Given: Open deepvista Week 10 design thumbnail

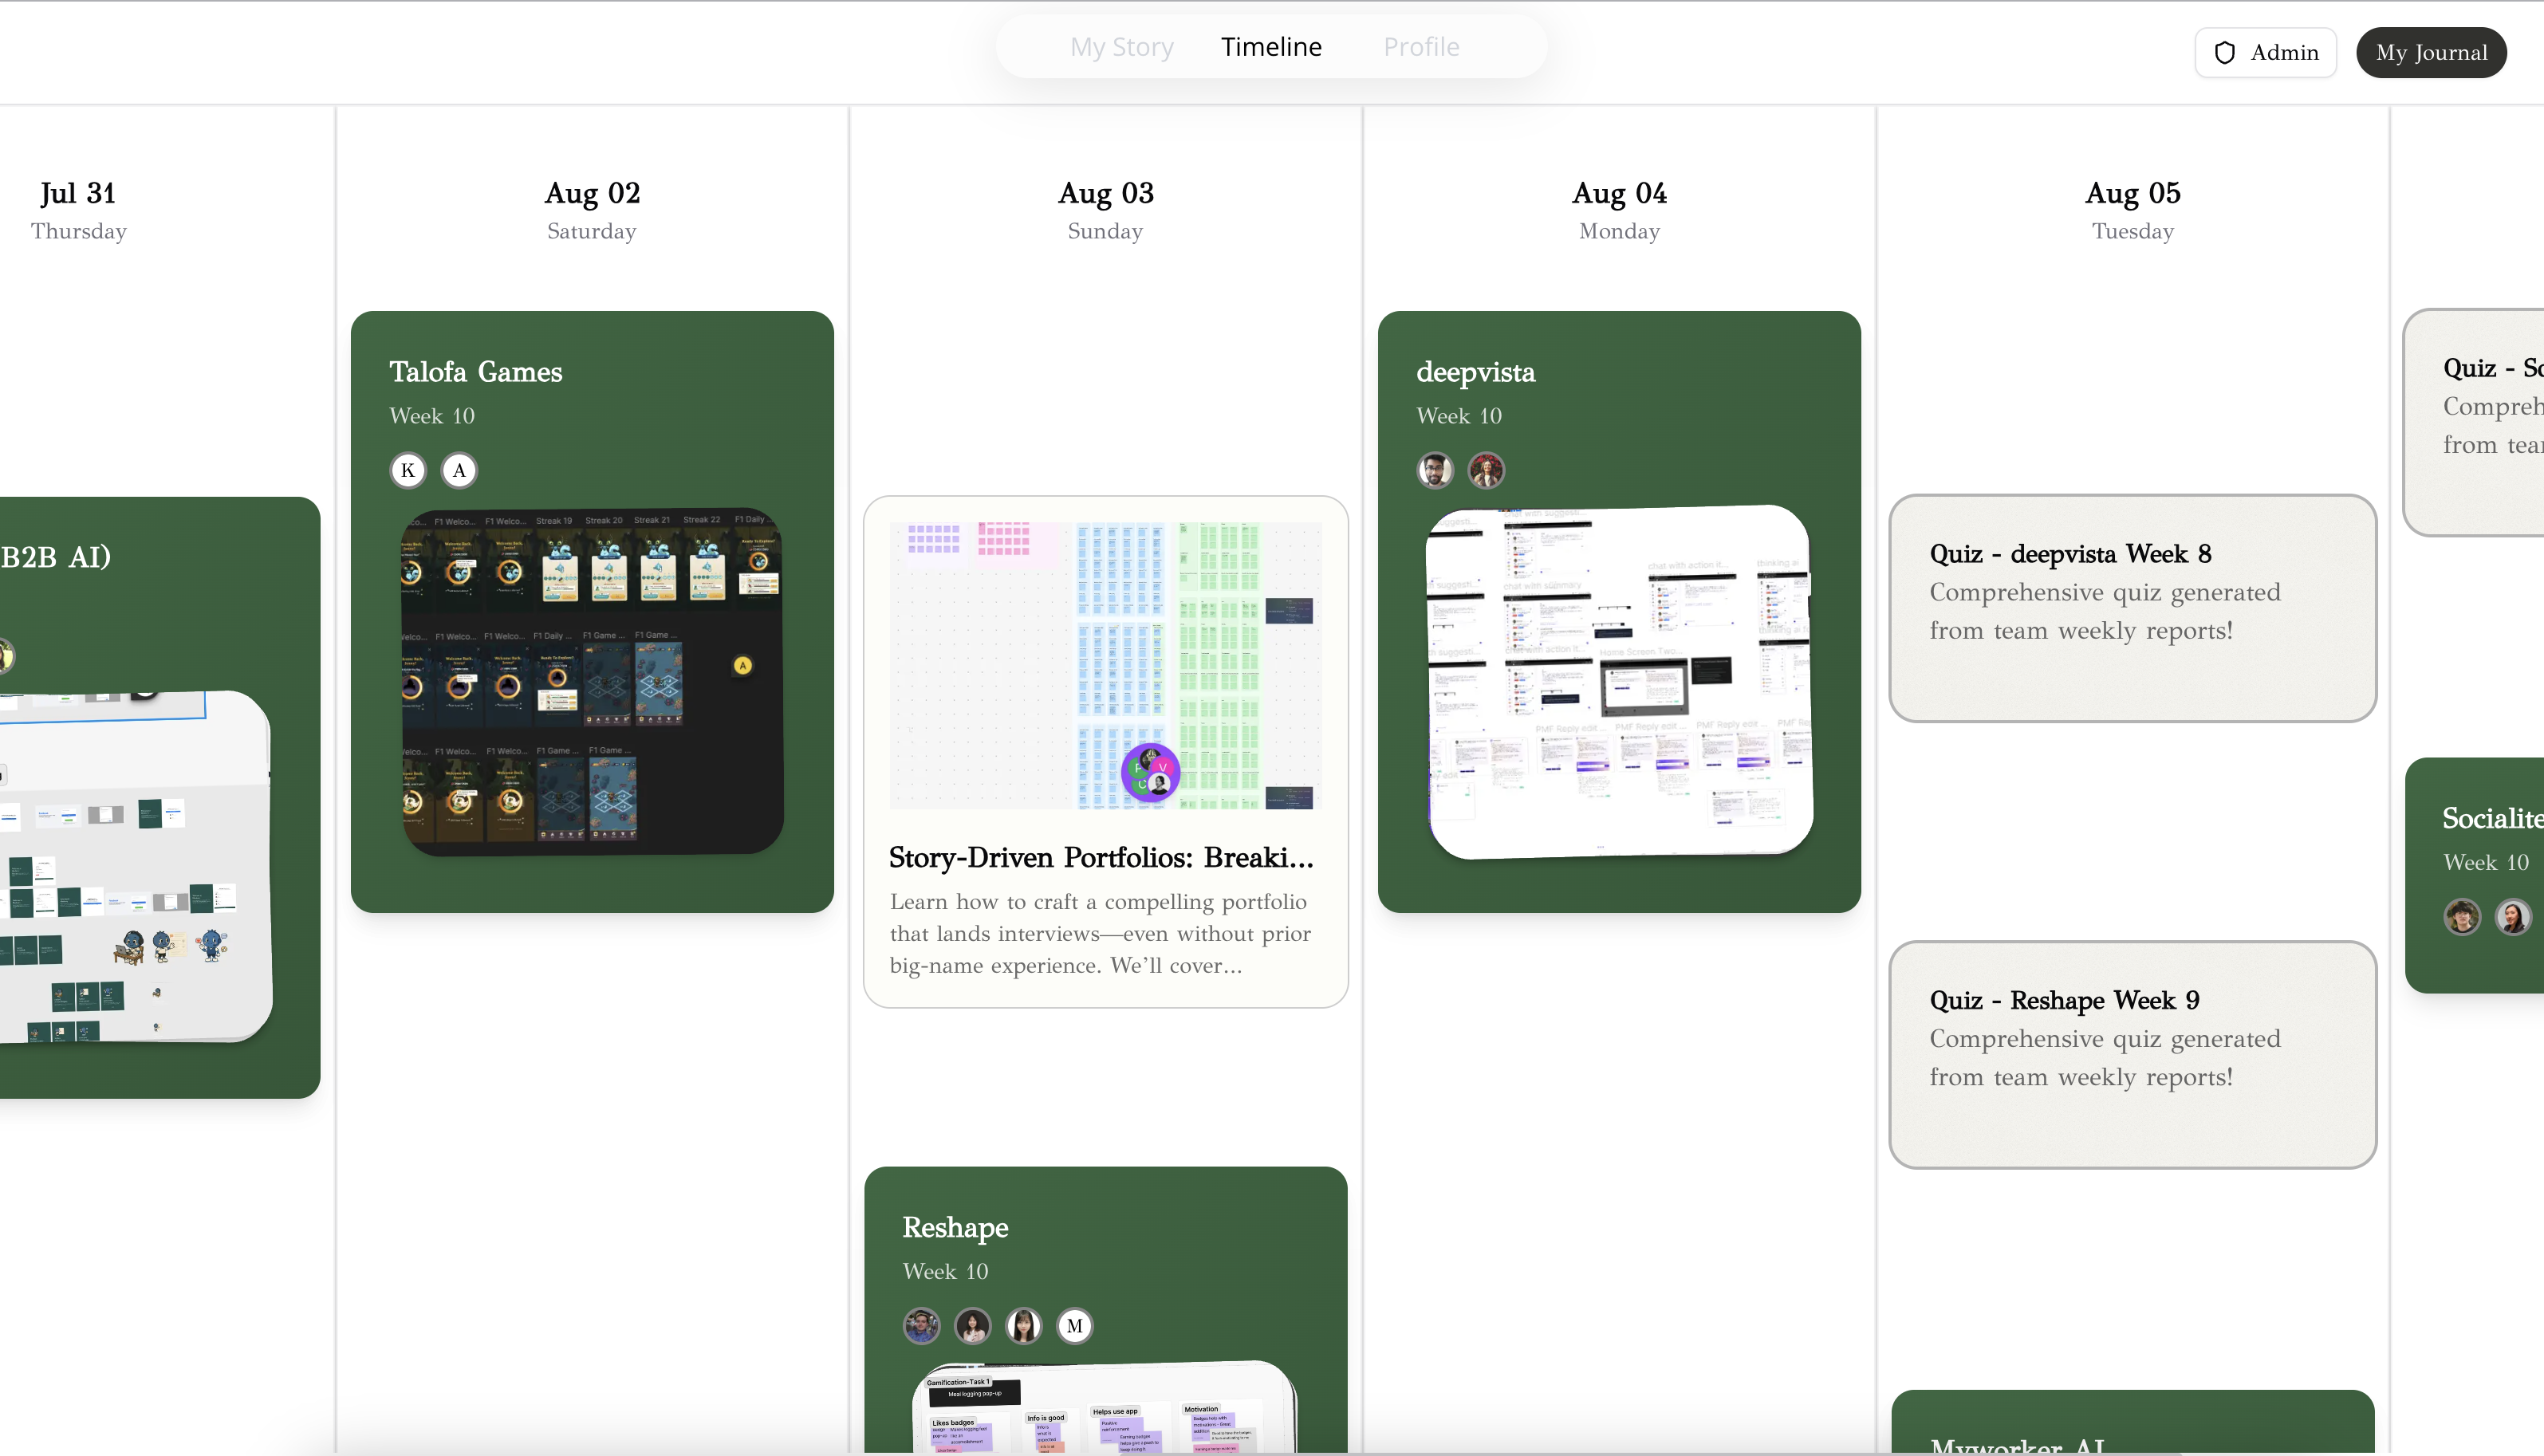Looking at the screenshot, I should point(1619,681).
